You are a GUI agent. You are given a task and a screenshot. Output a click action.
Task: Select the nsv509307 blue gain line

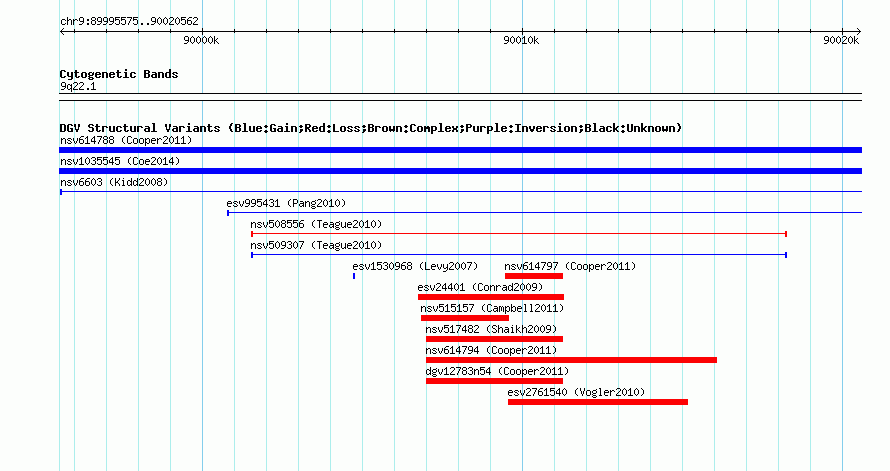(x=519, y=255)
